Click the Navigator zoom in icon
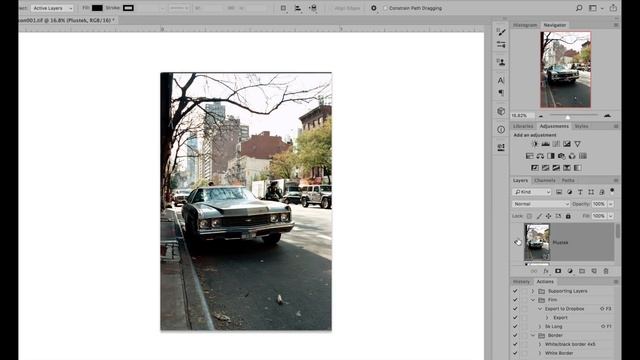Screen dimensions: 640x360 [x=607, y=116]
